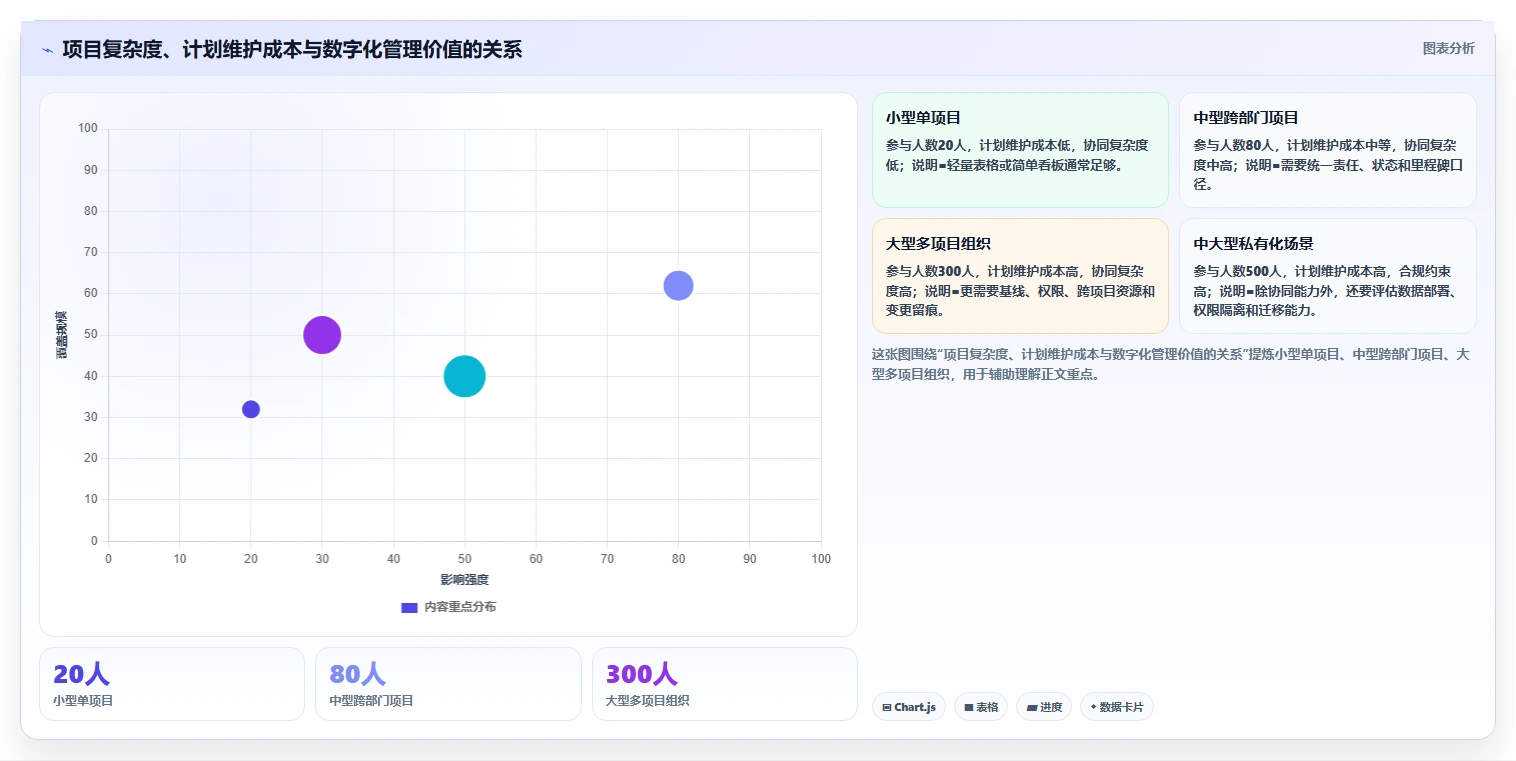Open the 中大型私有化场景 info card
The width and height of the screenshot is (1516, 761).
[x=1328, y=276]
